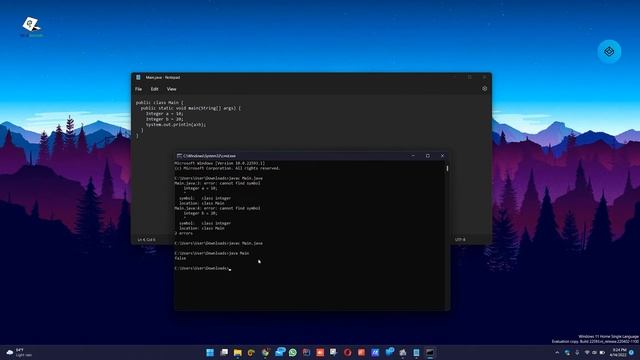Viewport: 640px width, 360px height.
Task: Click the 'Integer b = 20;' line in Notepad
Action: coord(164,119)
